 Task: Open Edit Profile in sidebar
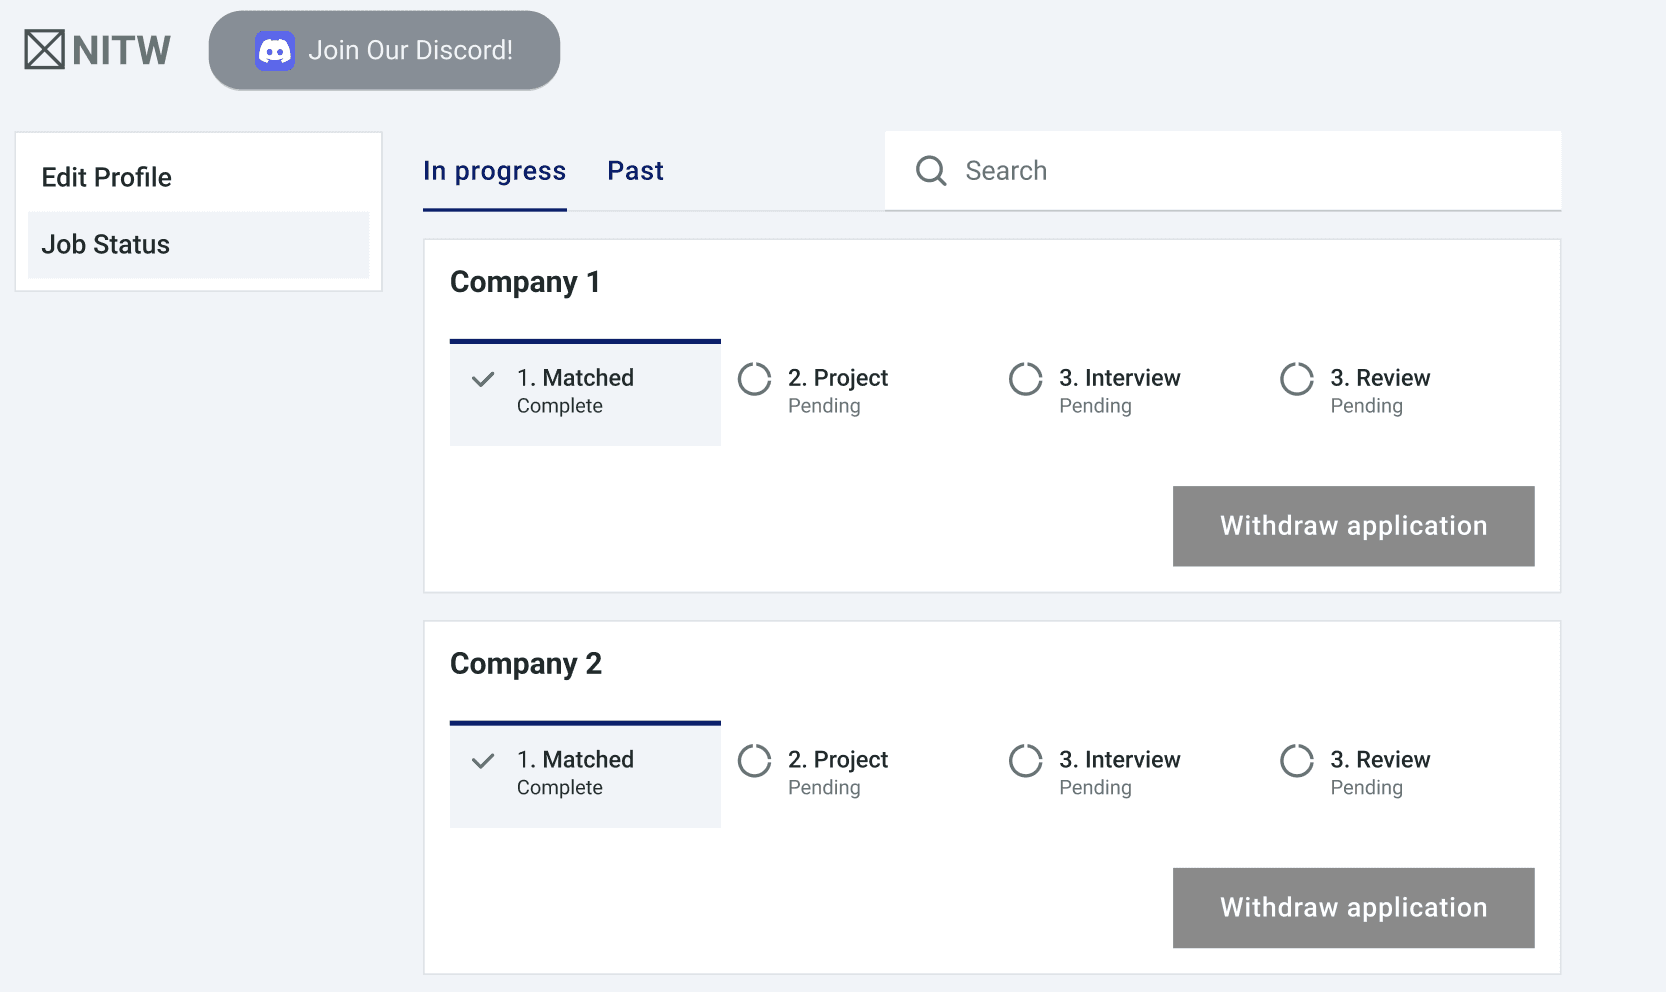pos(107,177)
